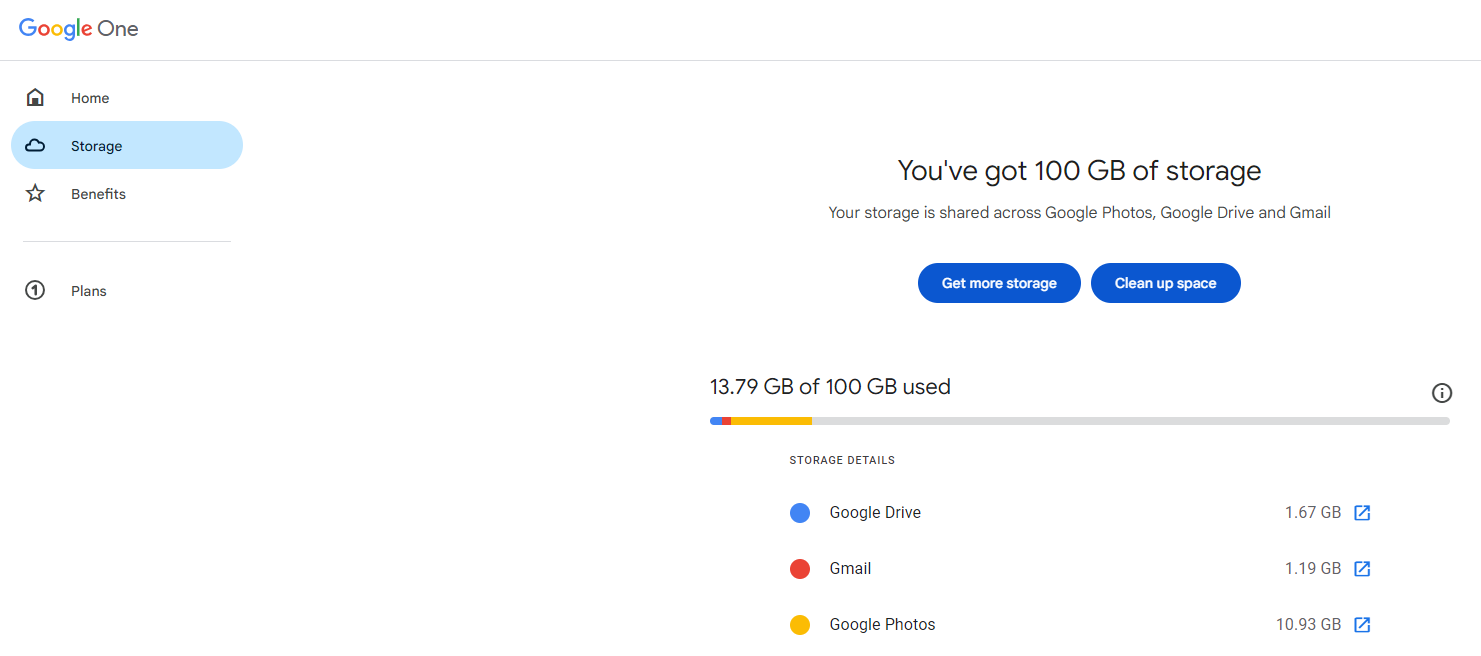Click the blue Google Drive dot
Image resolution: width=1481 pixels, height=656 pixels.
click(800, 513)
